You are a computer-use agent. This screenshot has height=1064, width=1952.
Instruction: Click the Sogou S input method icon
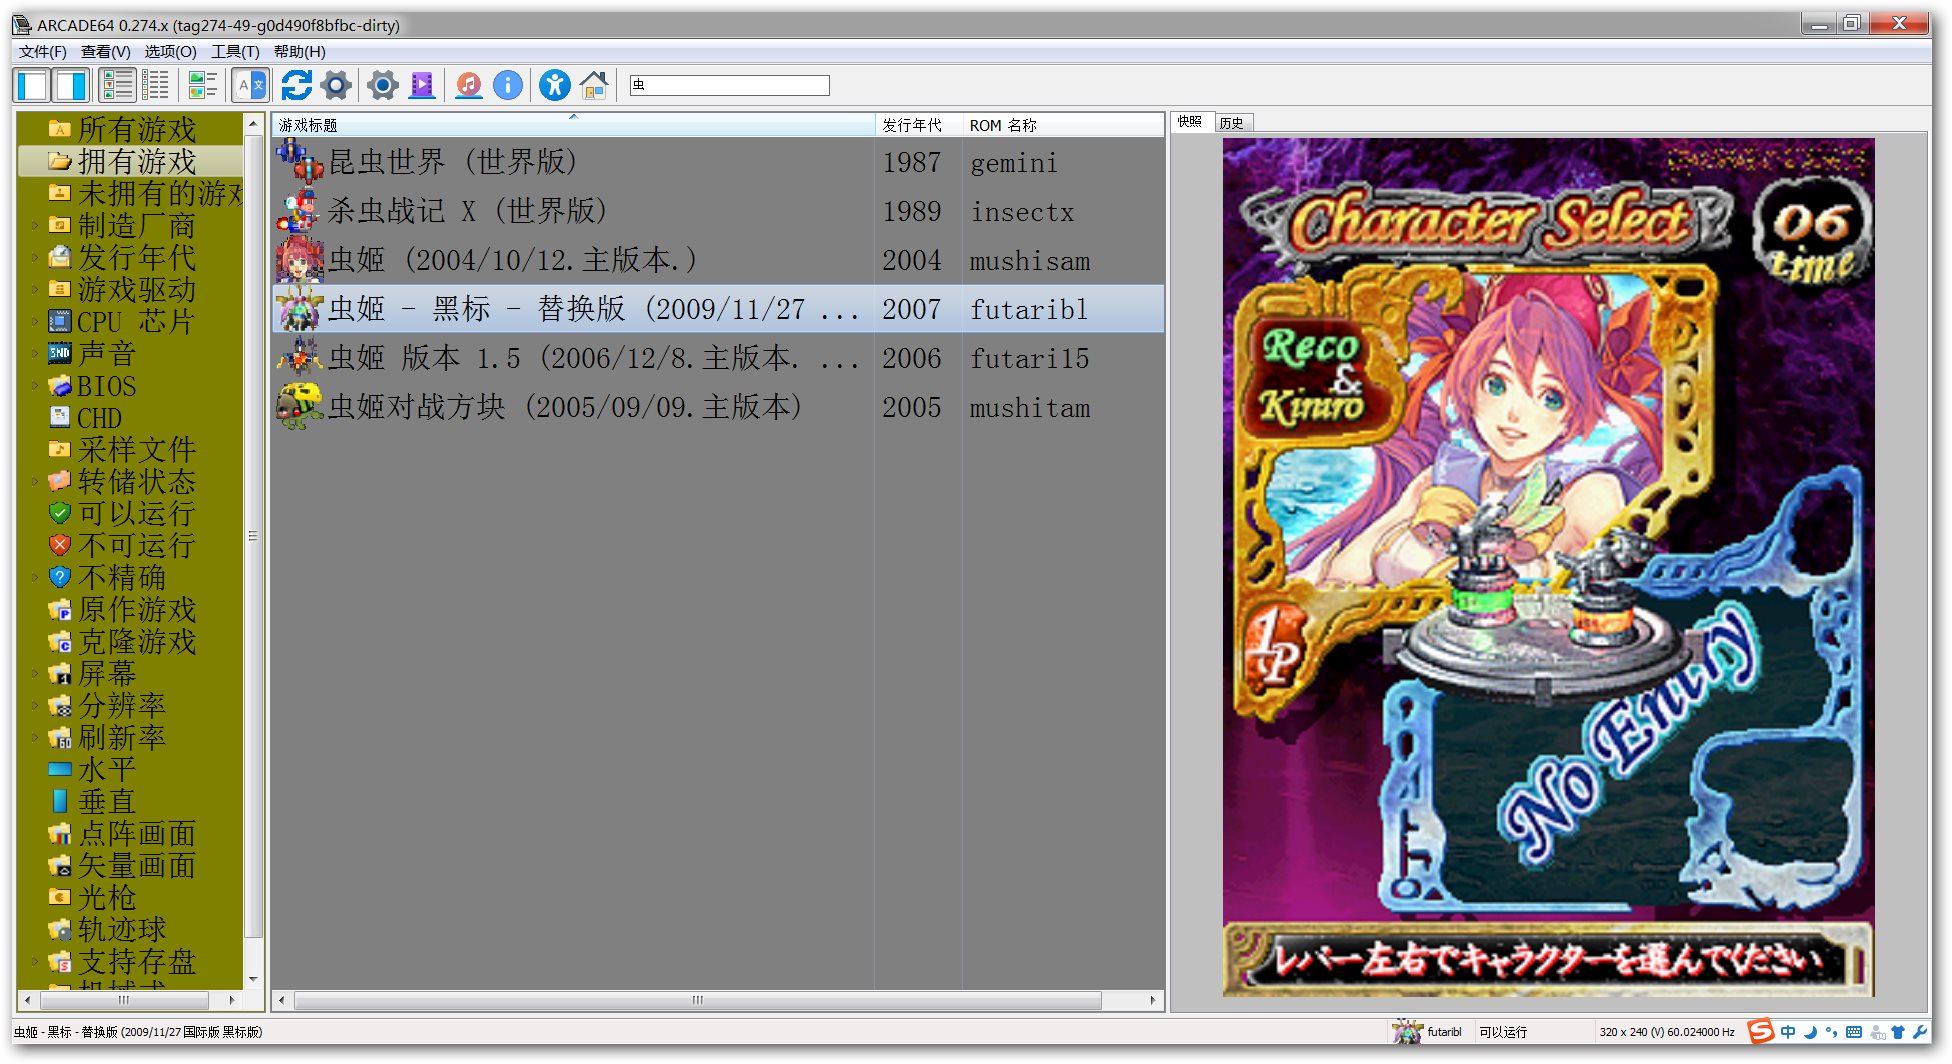(1761, 1031)
